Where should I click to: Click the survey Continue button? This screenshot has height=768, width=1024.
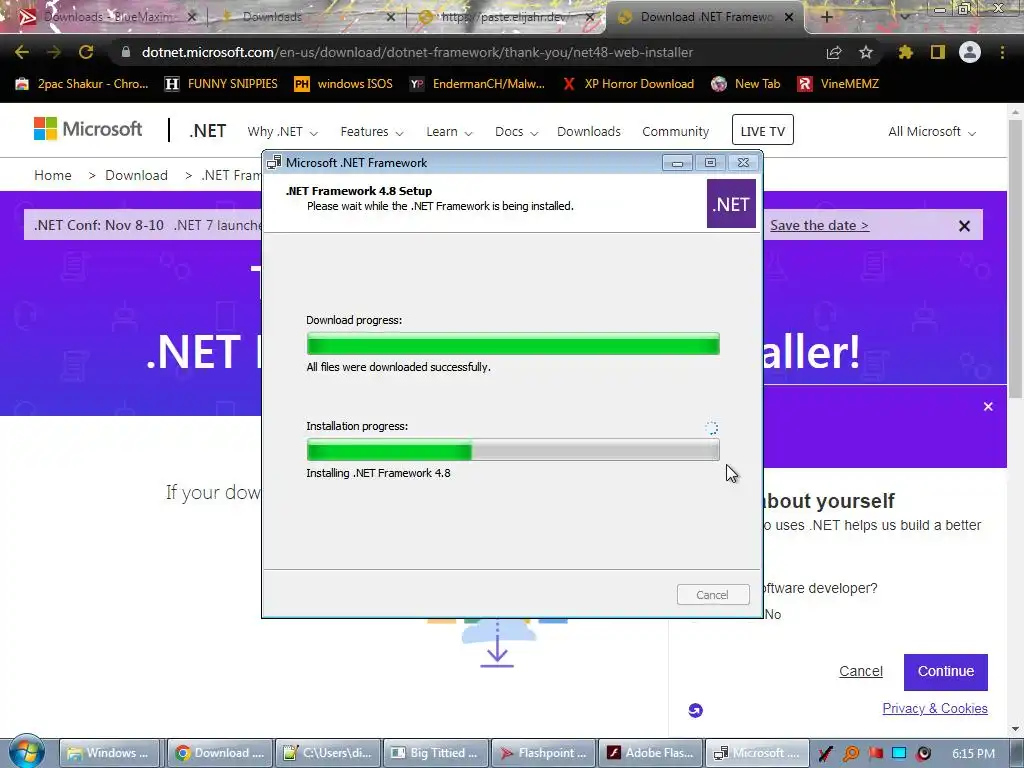point(946,672)
